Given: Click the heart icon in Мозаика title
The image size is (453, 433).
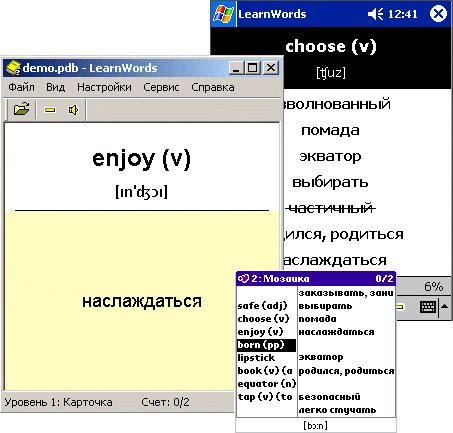Looking at the screenshot, I should pyautogui.click(x=243, y=278).
